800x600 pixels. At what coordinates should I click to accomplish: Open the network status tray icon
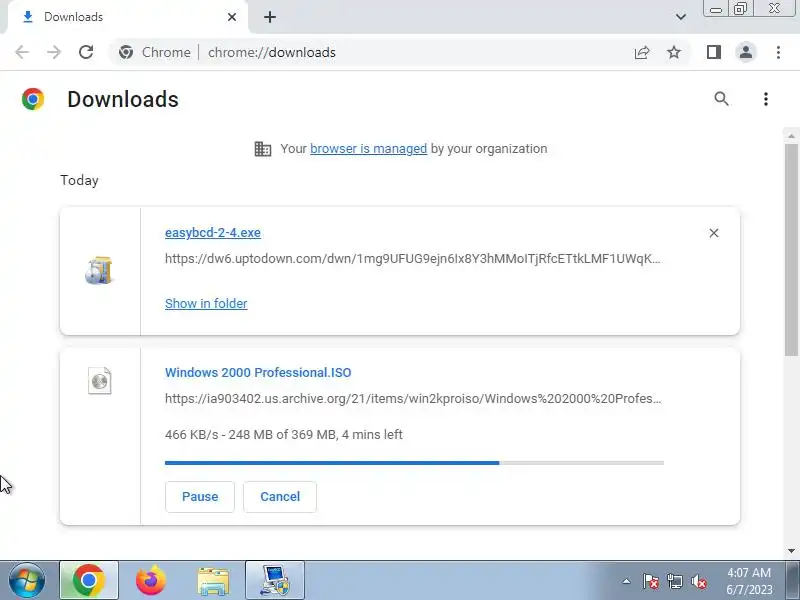pos(674,581)
